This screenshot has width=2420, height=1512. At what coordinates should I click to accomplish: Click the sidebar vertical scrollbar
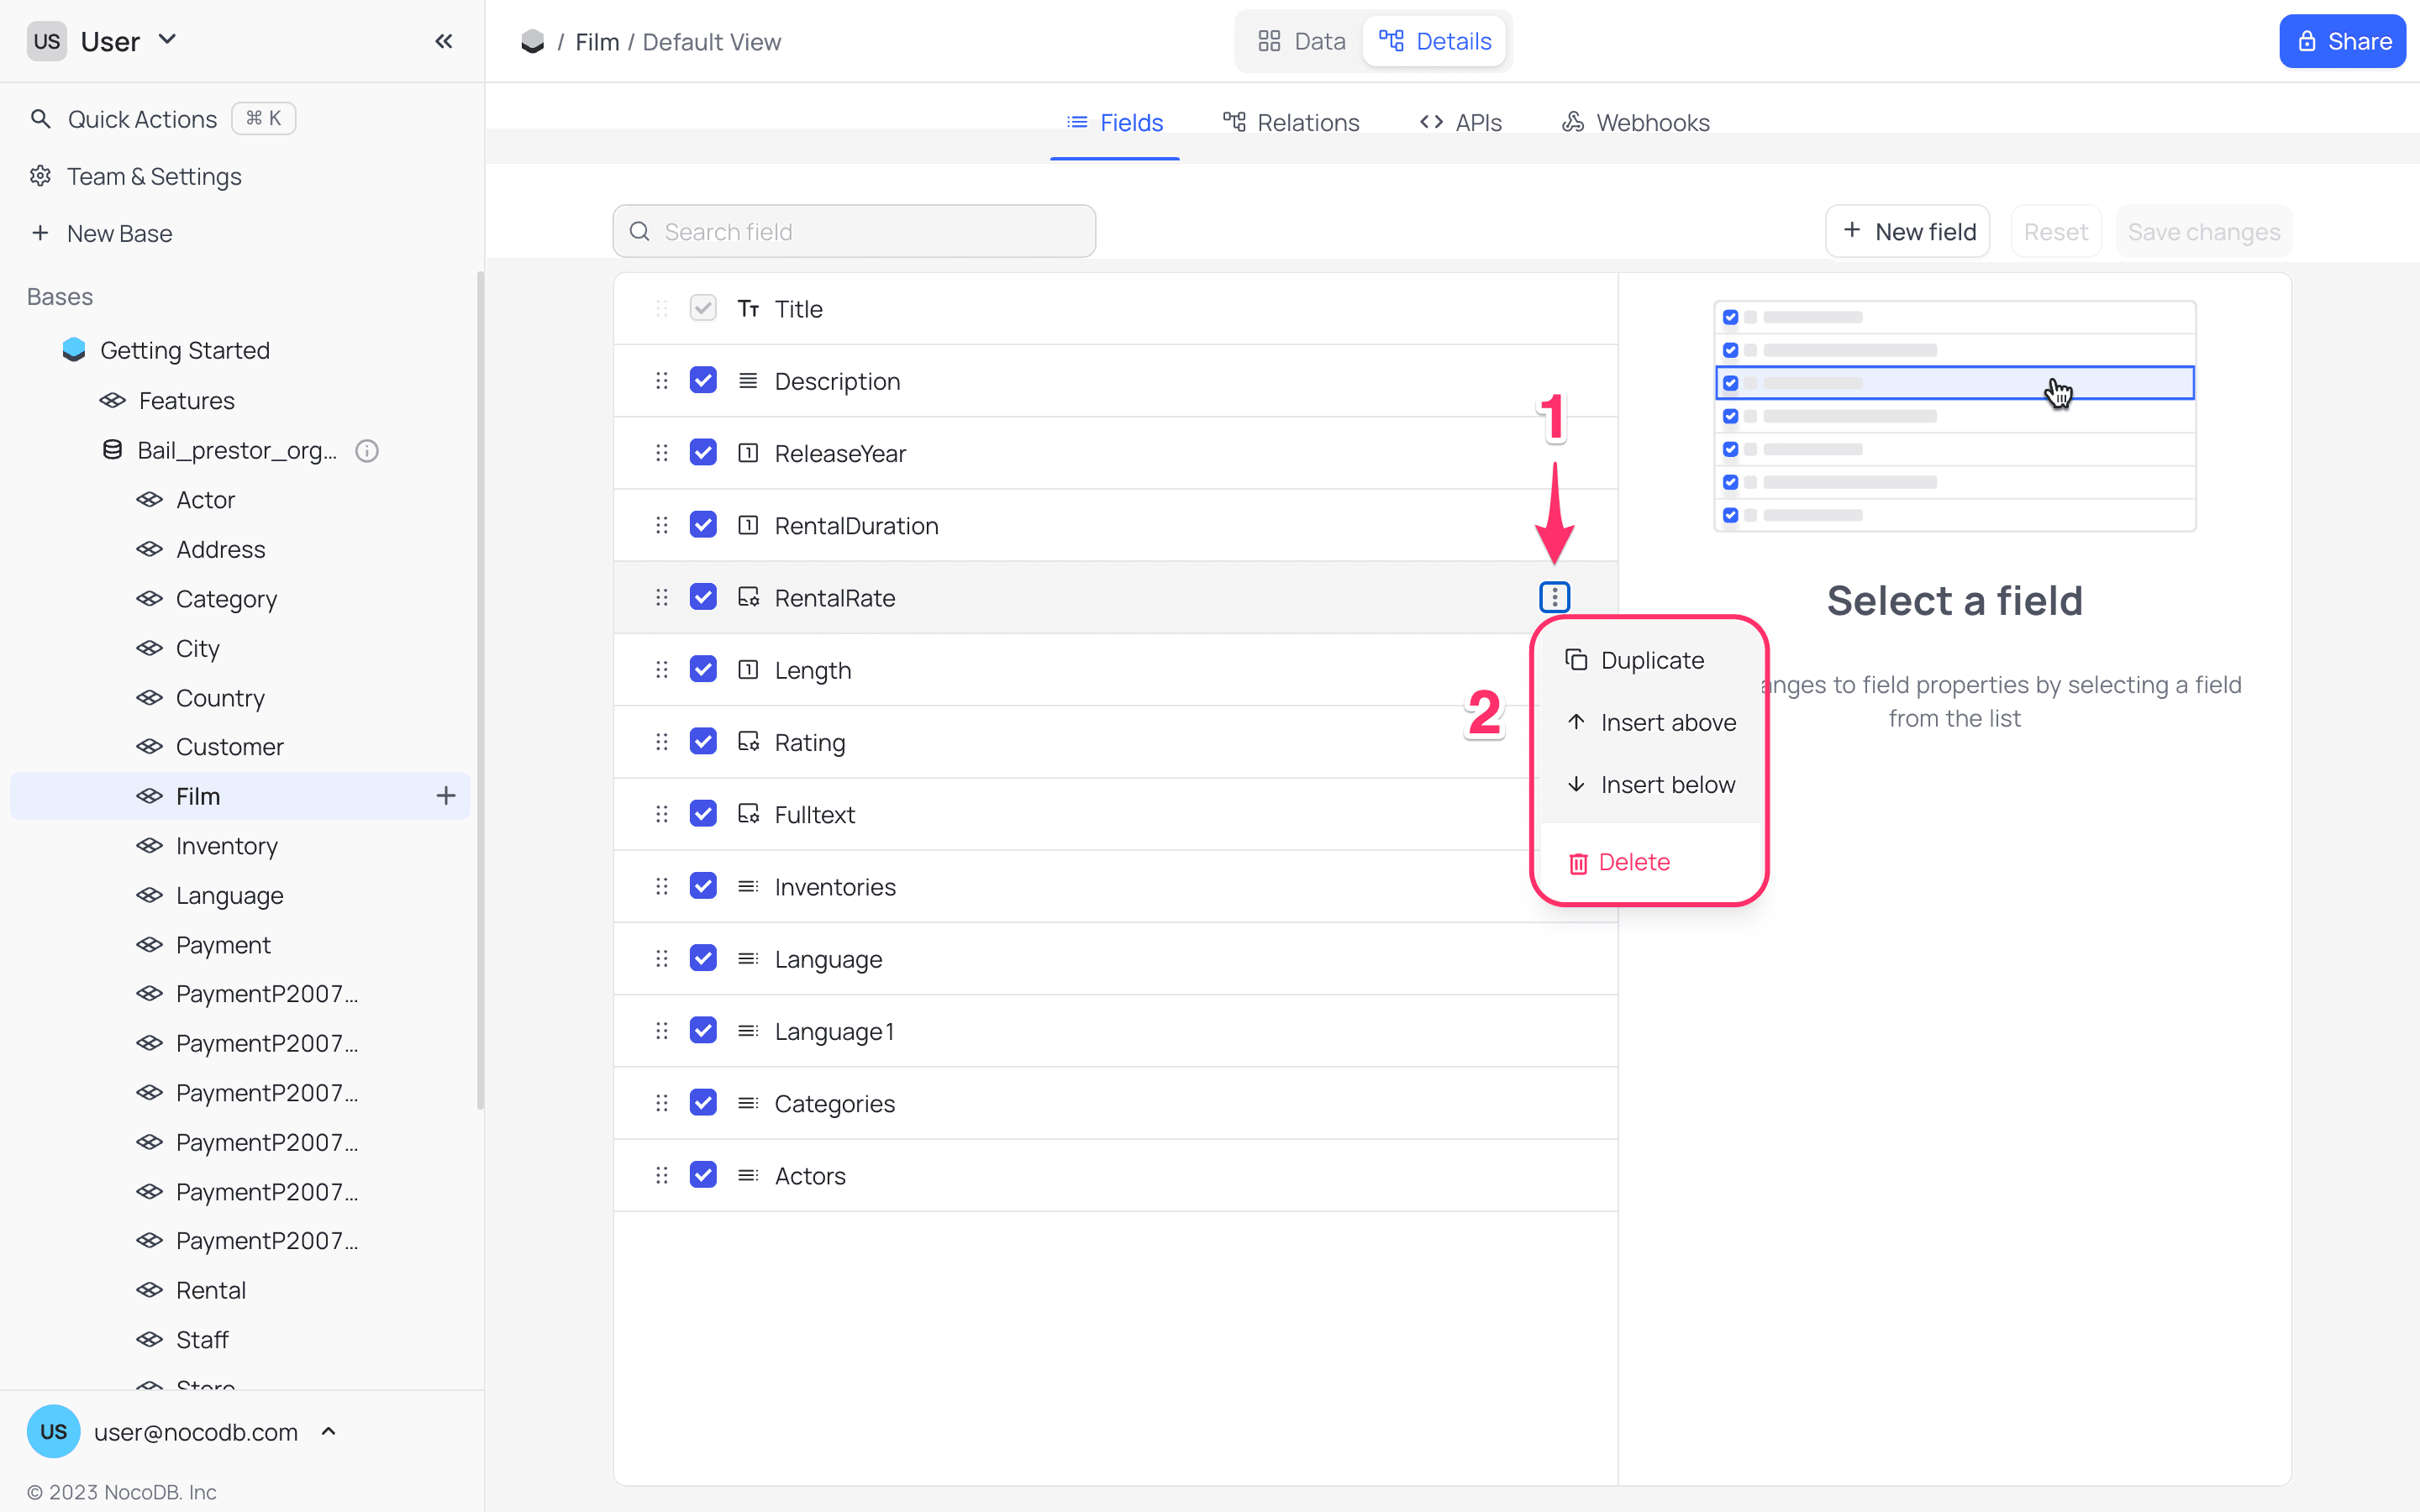click(480, 690)
